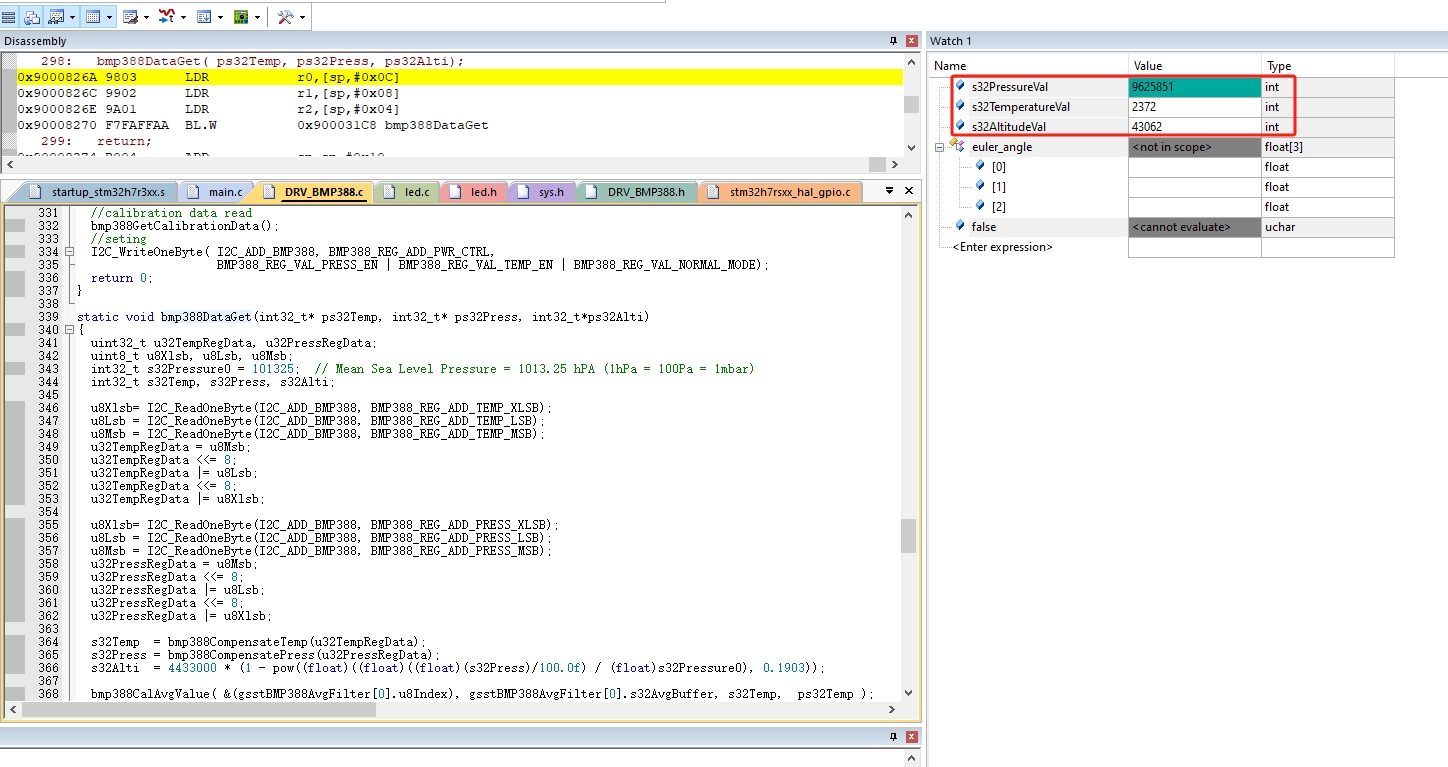The width and height of the screenshot is (1448, 767).
Task: Click the Disassembly vertical scrollbar thumb
Action: coord(911,104)
